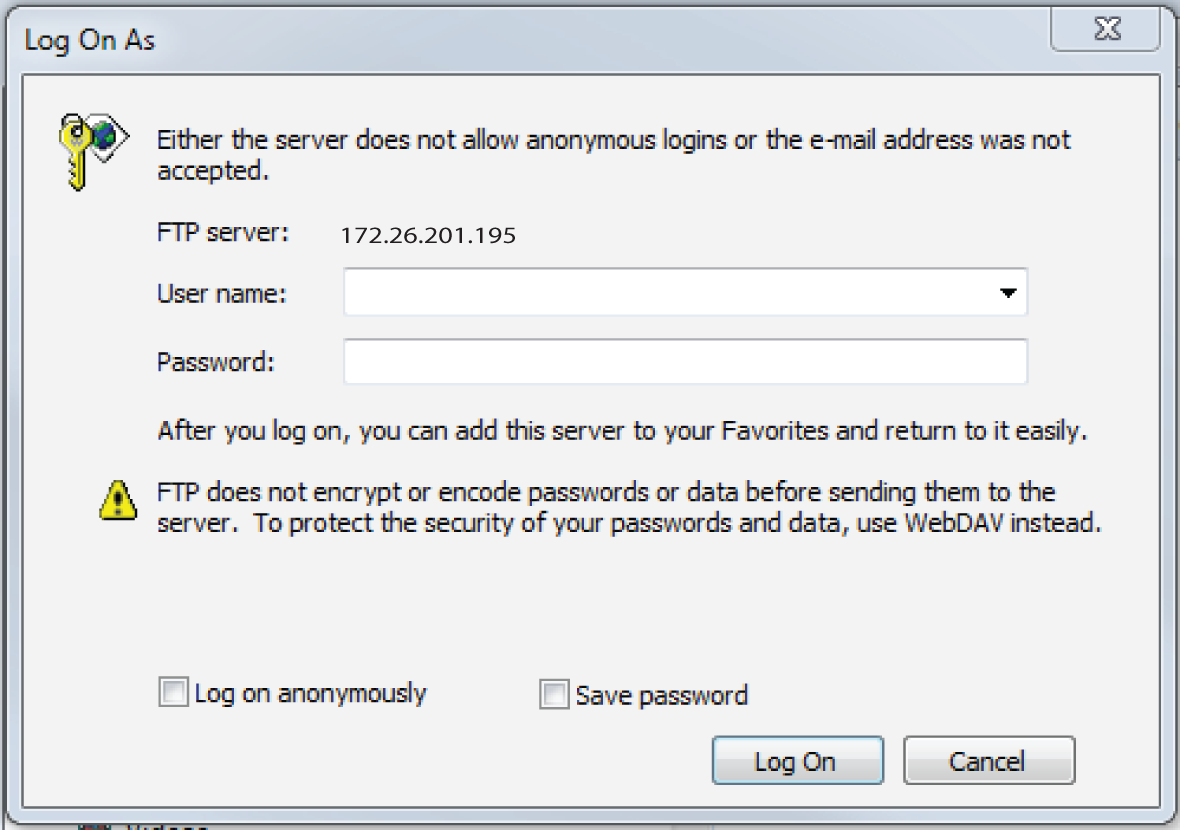
Task: Tick the Save password checkbox
Action: click(x=553, y=695)
